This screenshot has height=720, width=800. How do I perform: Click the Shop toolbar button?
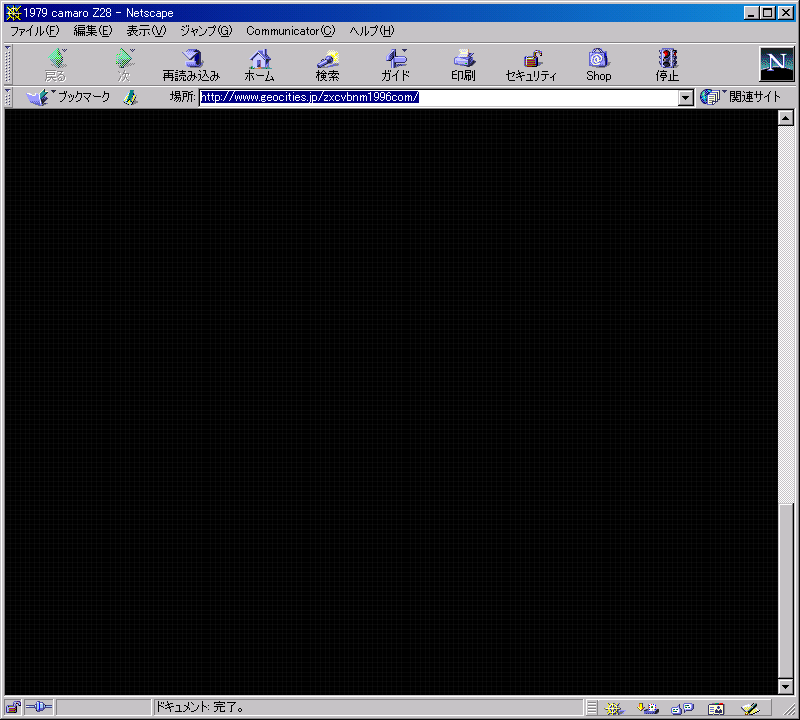(x=598, y=65)
